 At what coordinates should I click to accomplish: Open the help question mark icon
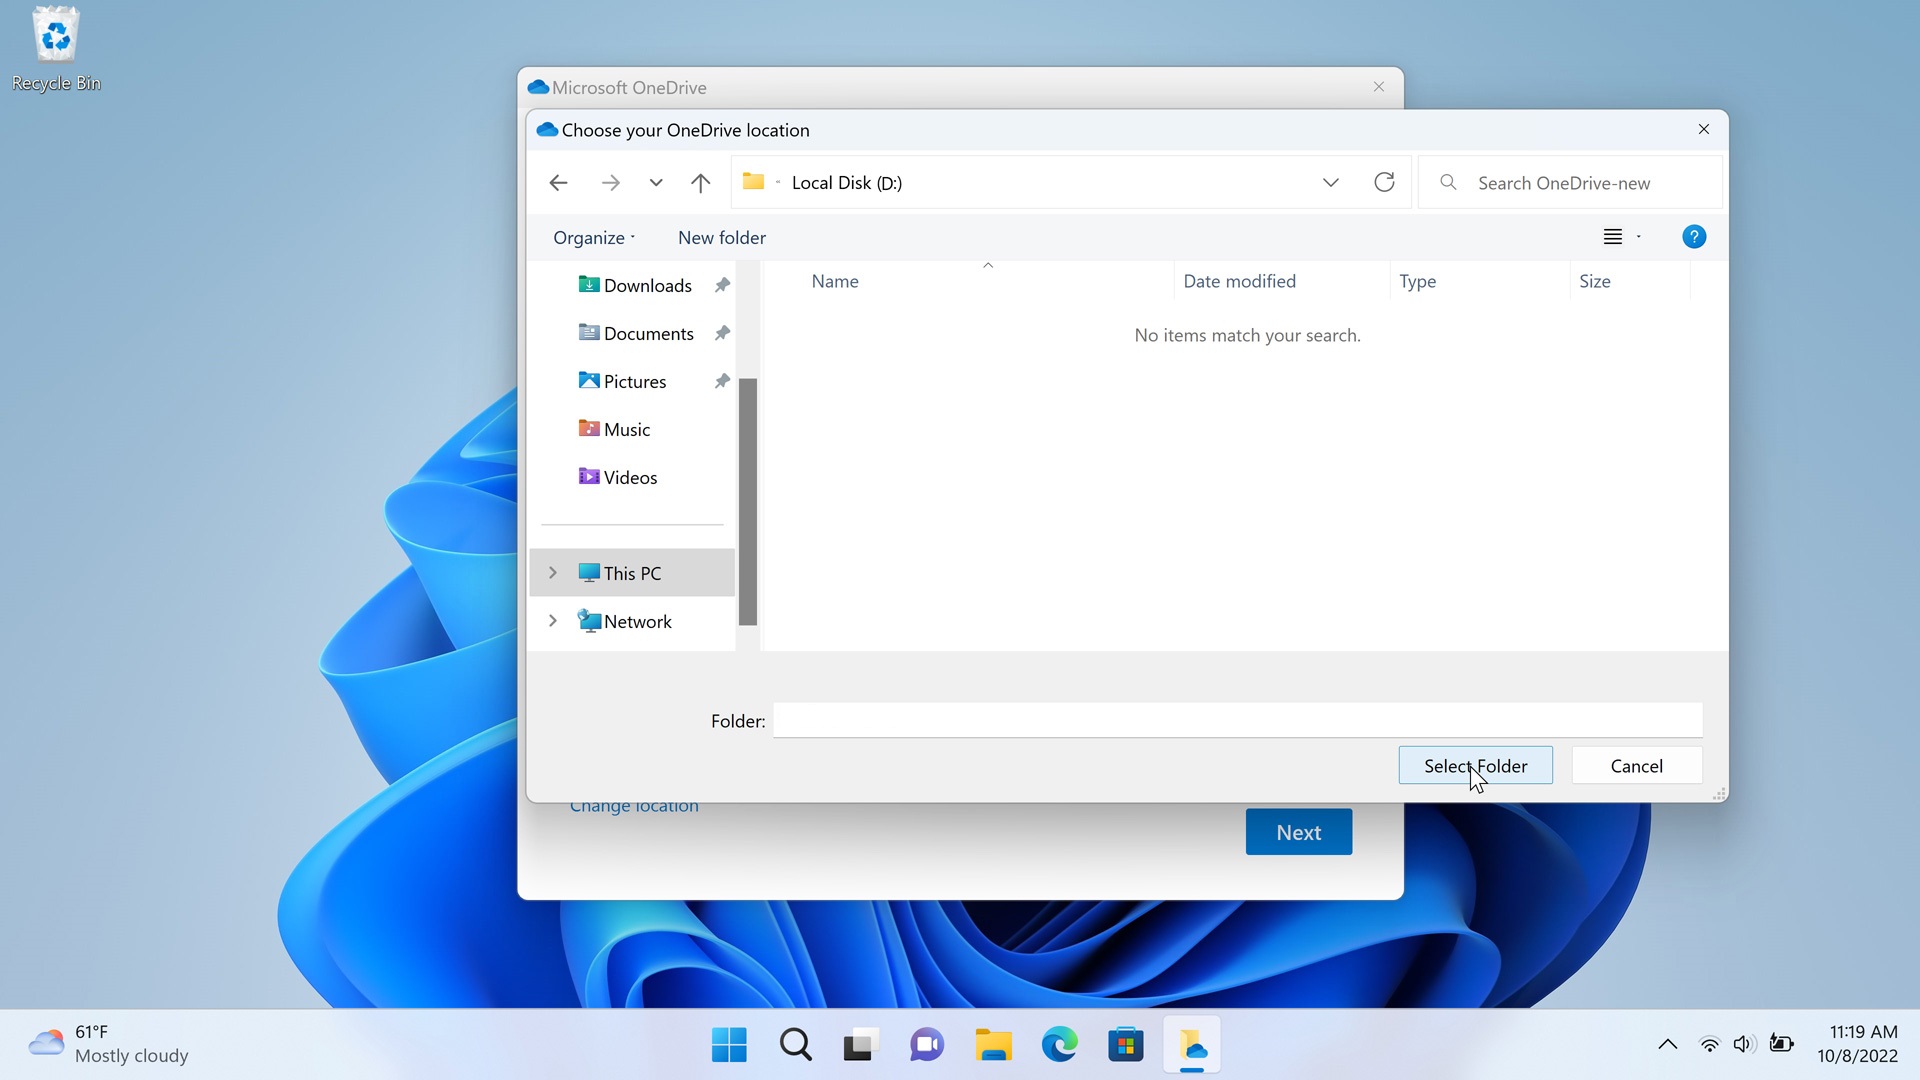coord(1693,237)
